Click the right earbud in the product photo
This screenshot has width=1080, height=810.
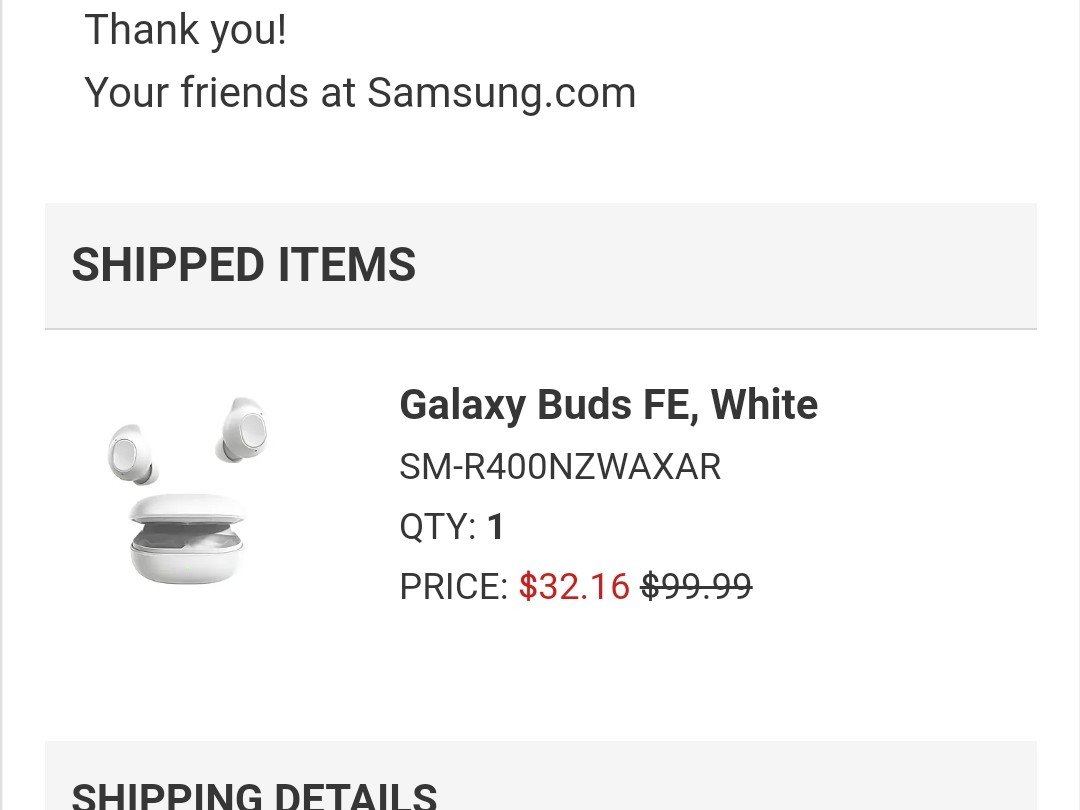[241, 428]
